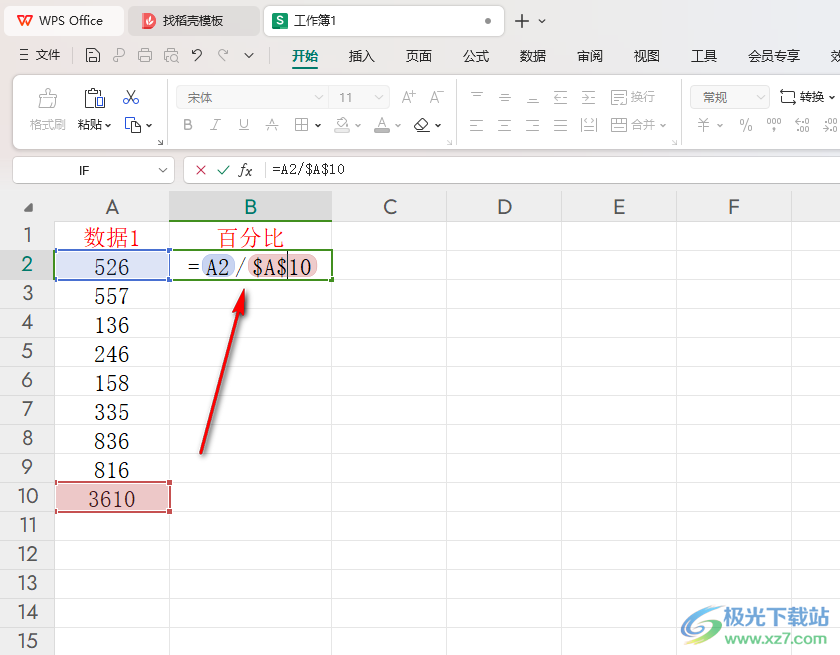Apply the fill color bucket
840x655 pixels.
[342, 125]
